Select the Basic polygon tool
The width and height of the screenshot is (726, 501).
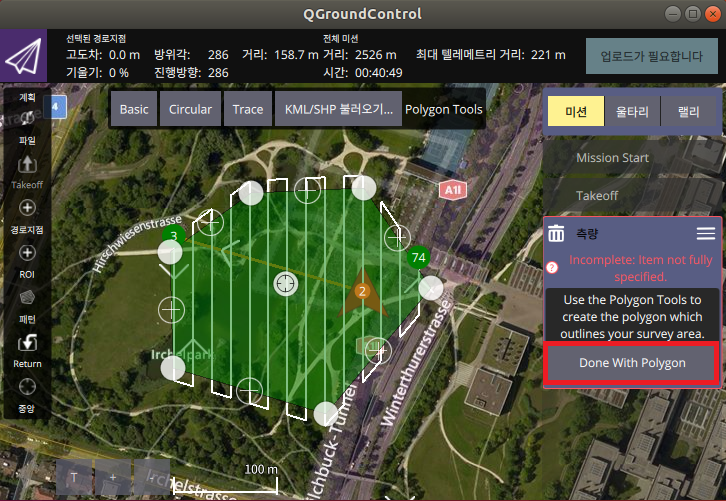point(134,109)
